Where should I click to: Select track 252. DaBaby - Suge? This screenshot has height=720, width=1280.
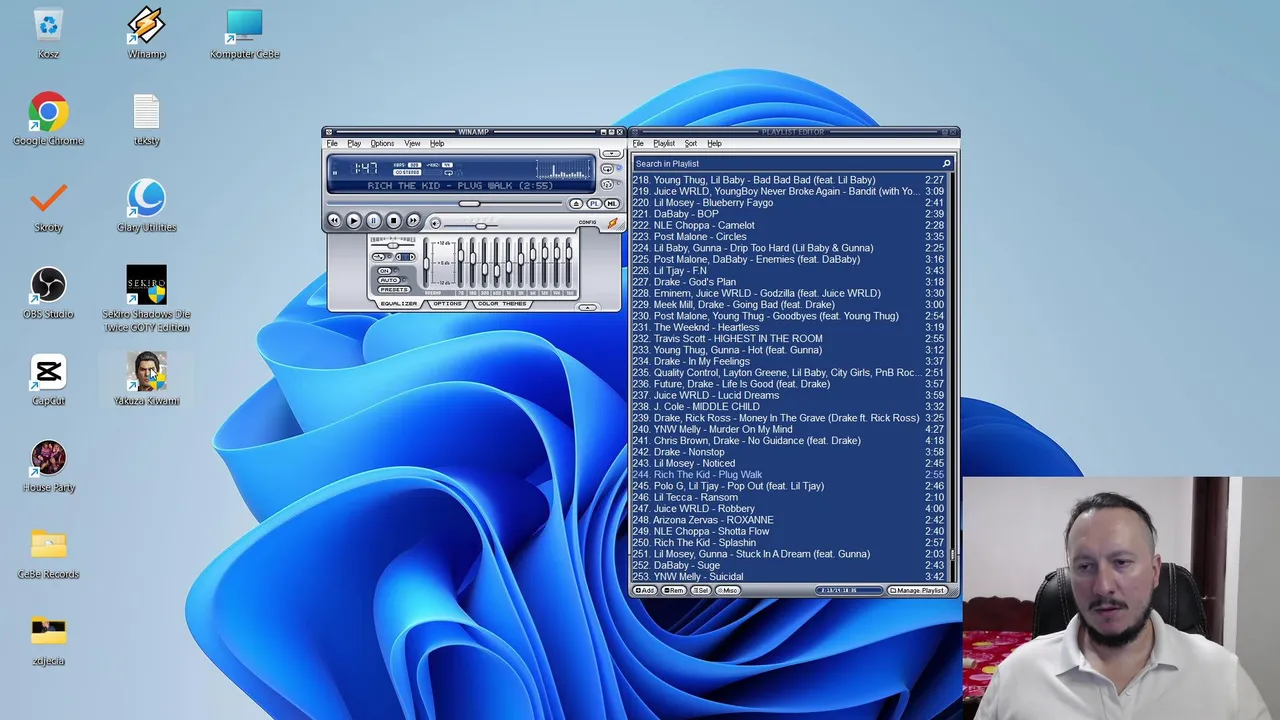(788, 565)
